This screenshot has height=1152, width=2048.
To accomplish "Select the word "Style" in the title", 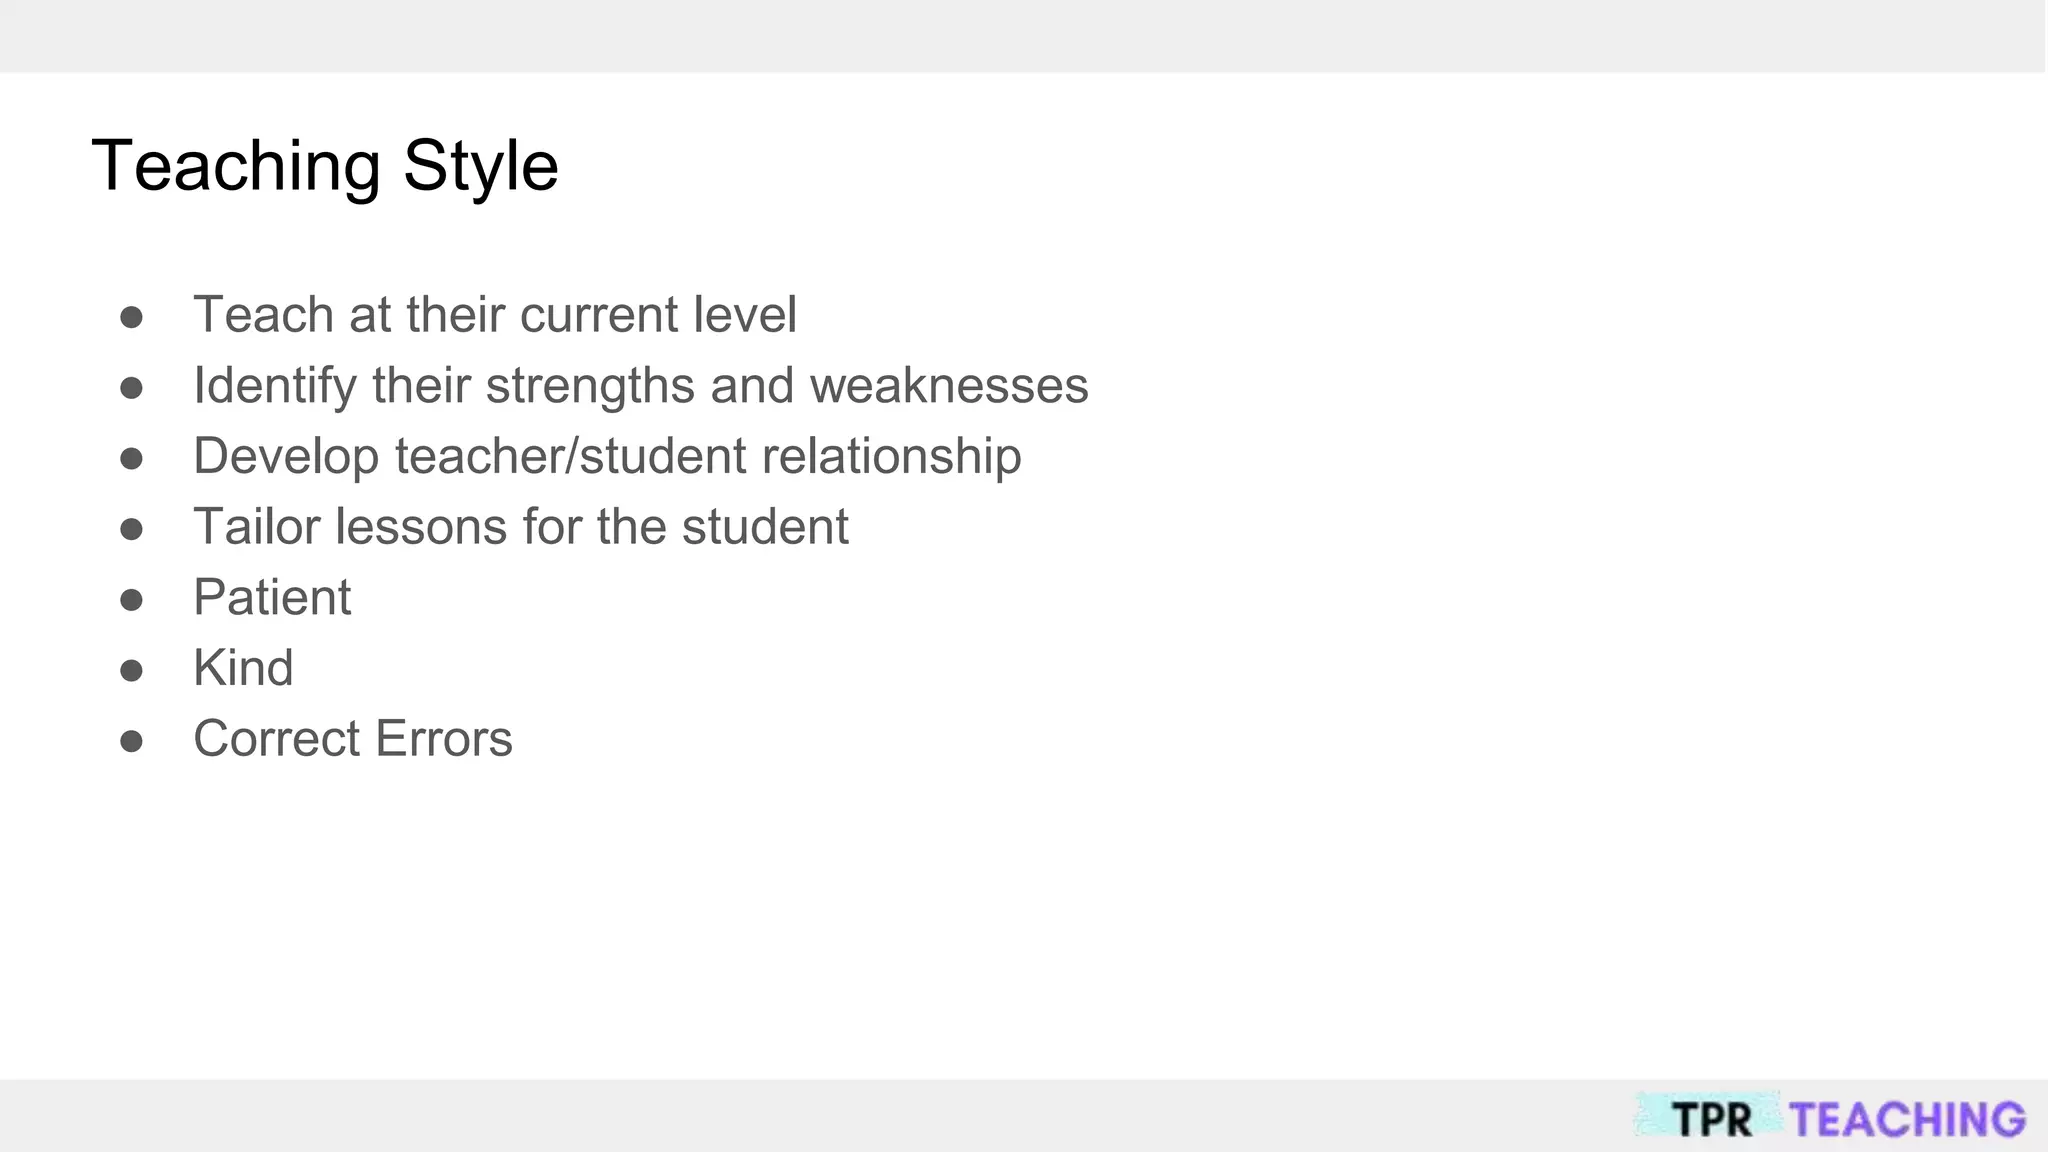I will pyautogui.click(x=481, y=166).
